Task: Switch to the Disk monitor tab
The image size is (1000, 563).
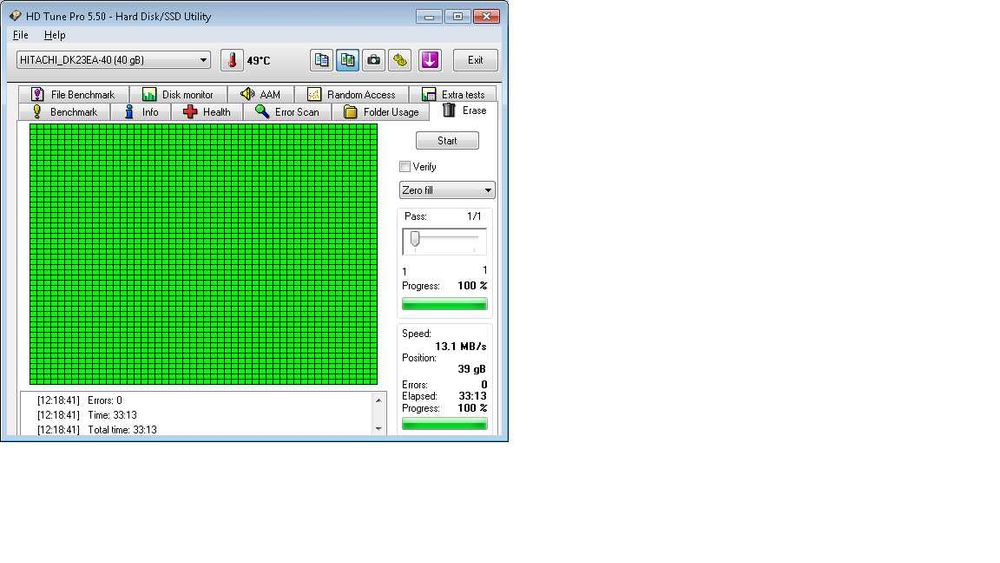Action: coord(179,94)
